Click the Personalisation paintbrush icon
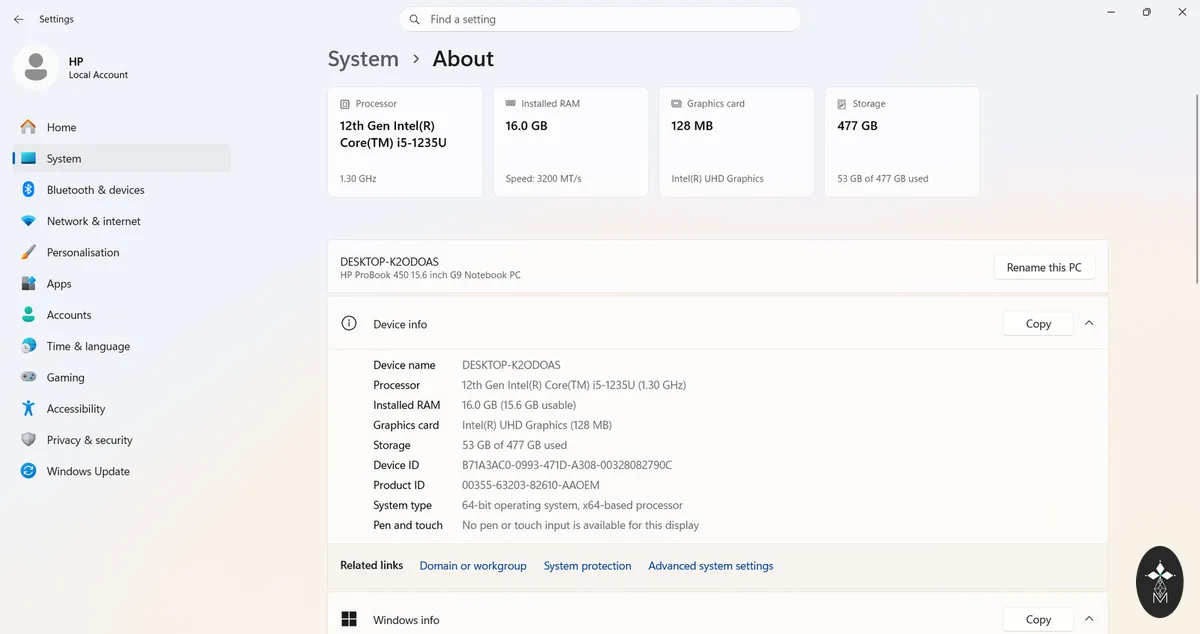Viewport: 1200px width, 634px height. (28, 252)
